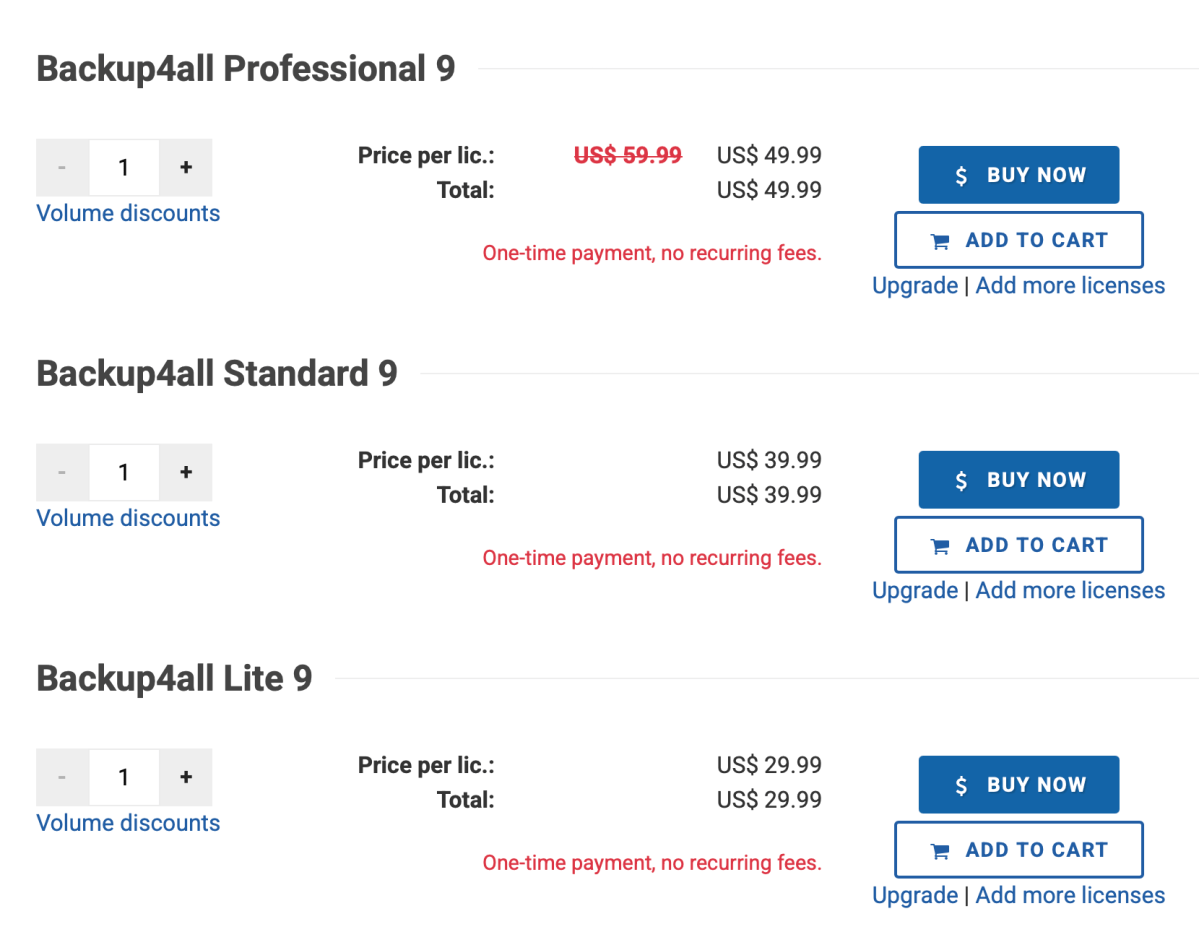The height and width of the screenshot is (932, 1199).
Task: Focus the Lite 9 quantity field
Action: click(124, 778)
